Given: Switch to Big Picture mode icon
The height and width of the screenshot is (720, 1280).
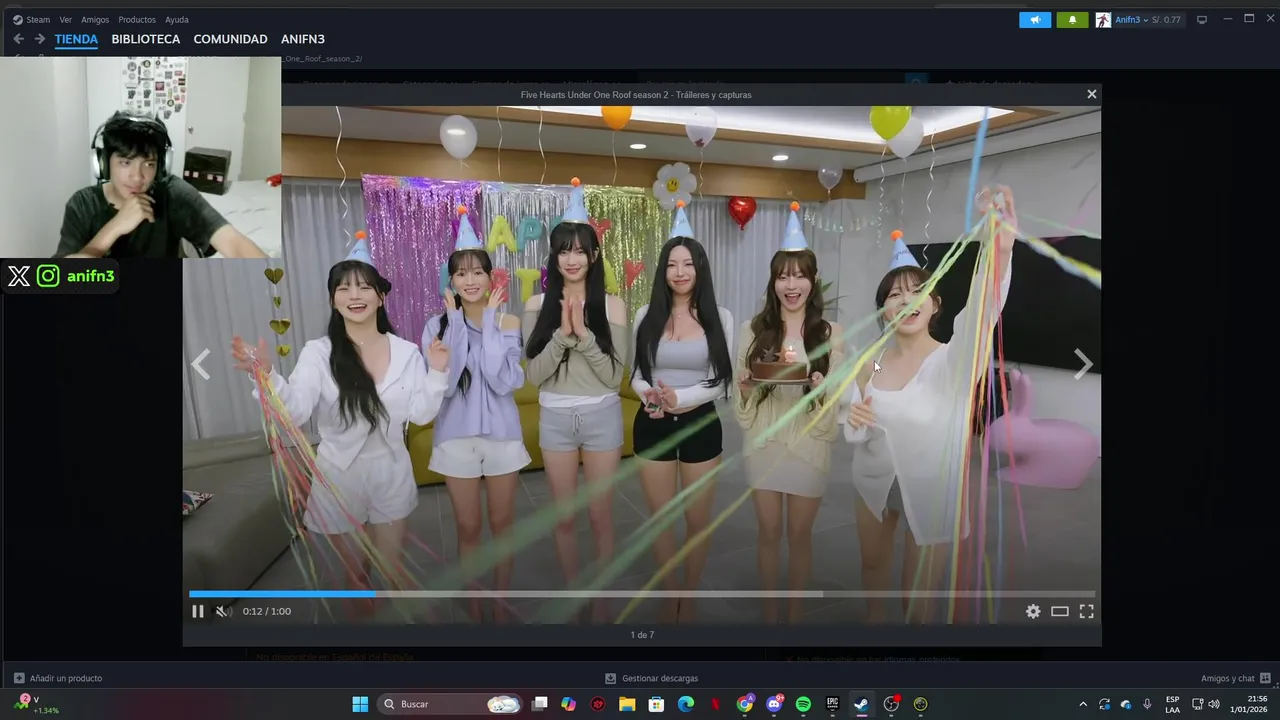Looking at the screenshot, I should 1202,19.
